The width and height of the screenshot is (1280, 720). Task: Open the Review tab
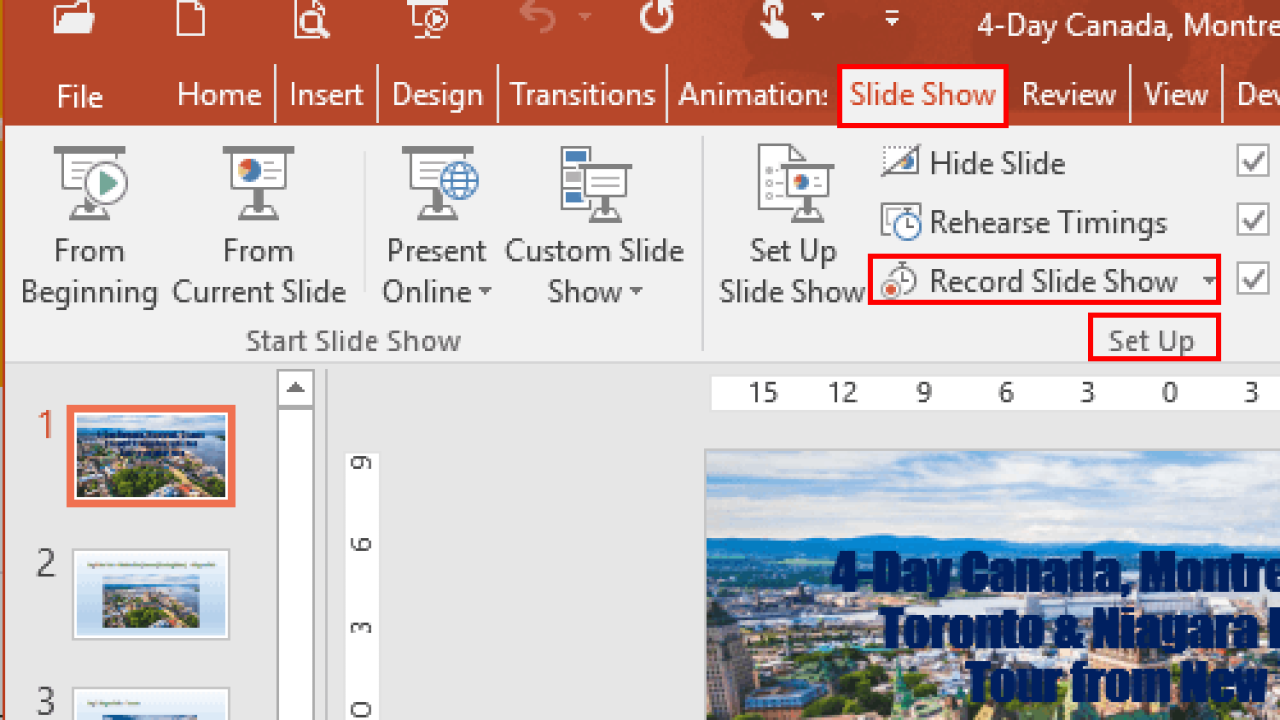coord(1068,94)
